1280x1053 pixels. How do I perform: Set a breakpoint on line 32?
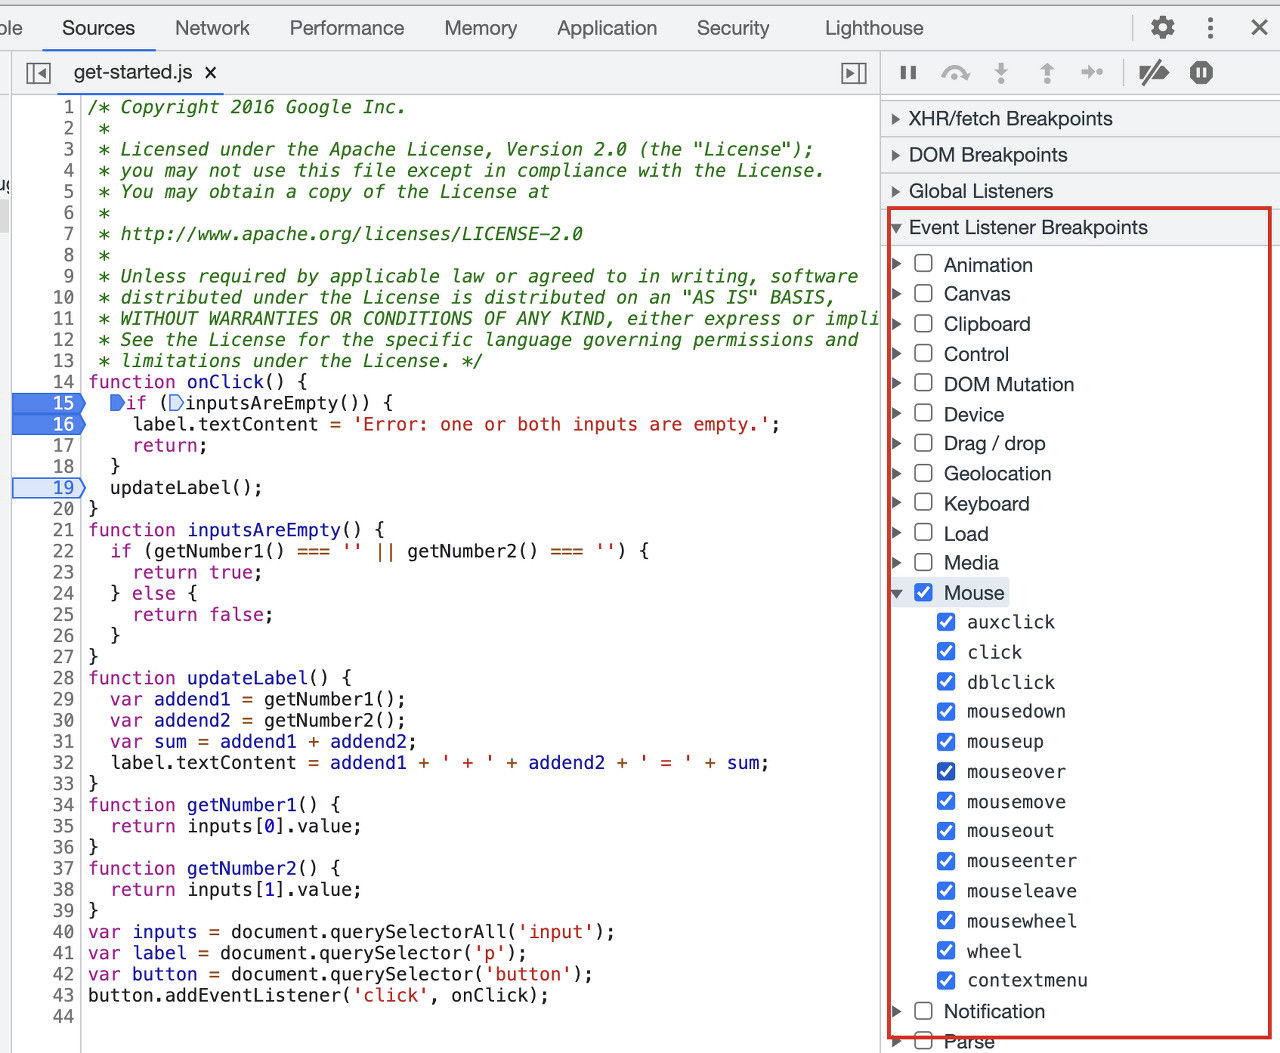click(x=63, y=763)
